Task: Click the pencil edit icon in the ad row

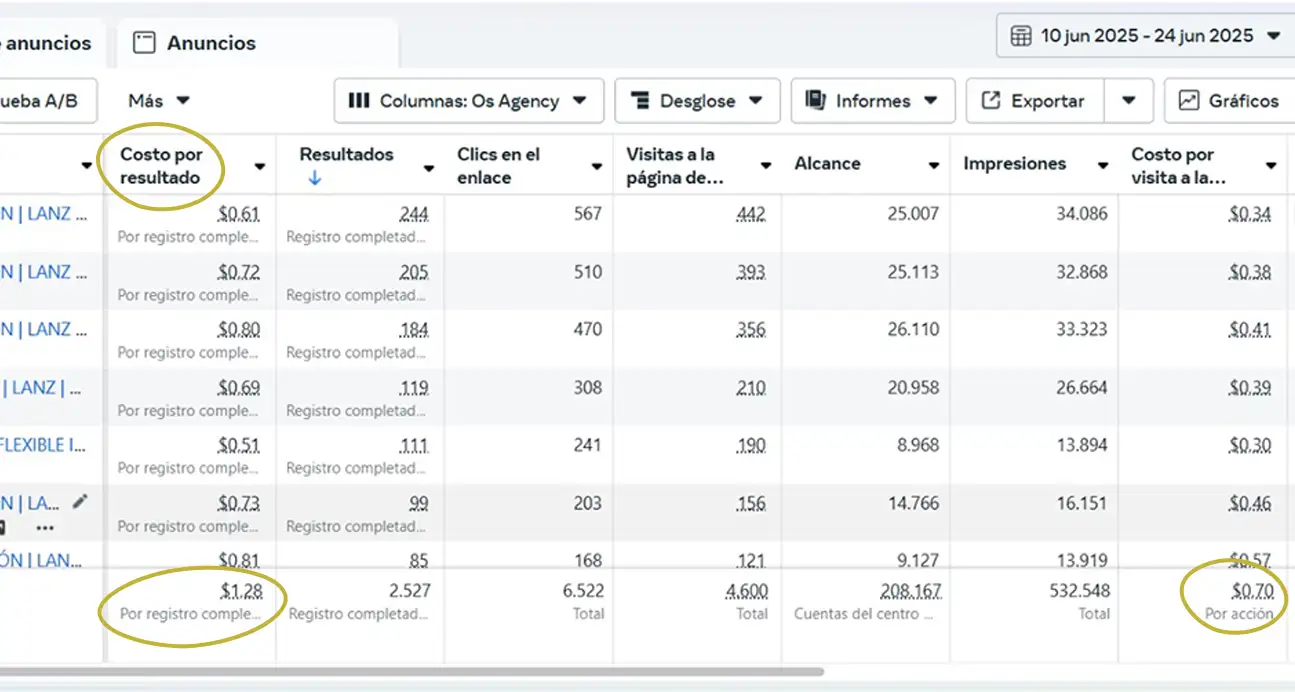Action: click(x=80, y=502)
